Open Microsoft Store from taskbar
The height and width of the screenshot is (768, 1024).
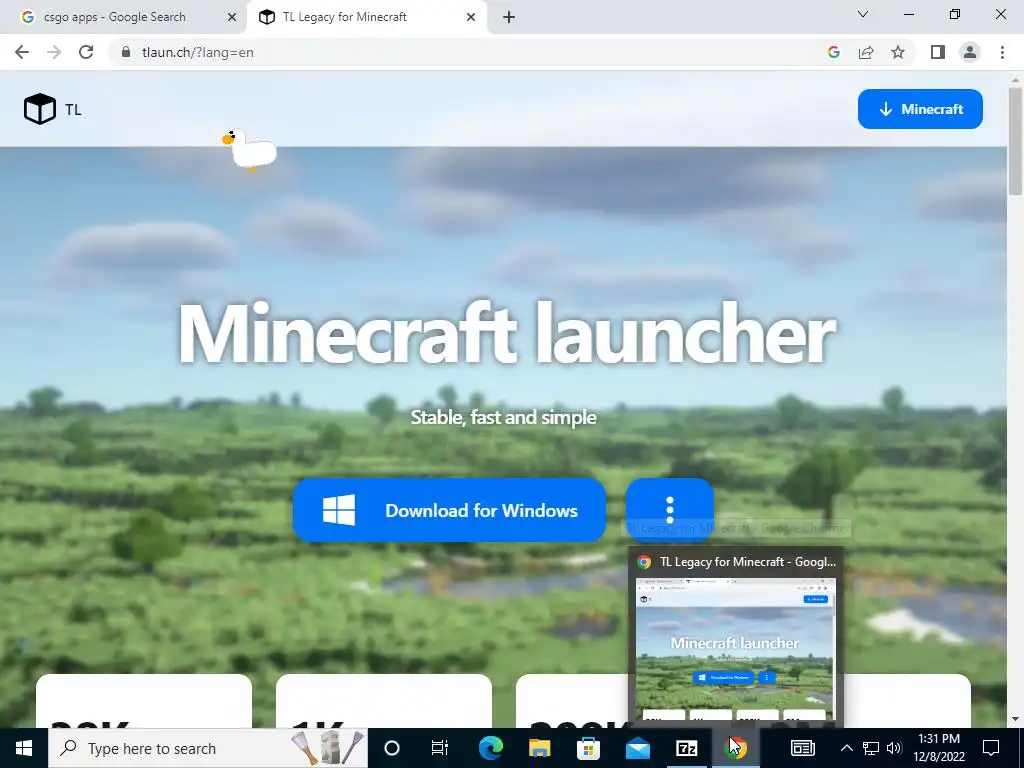point(588,748)
